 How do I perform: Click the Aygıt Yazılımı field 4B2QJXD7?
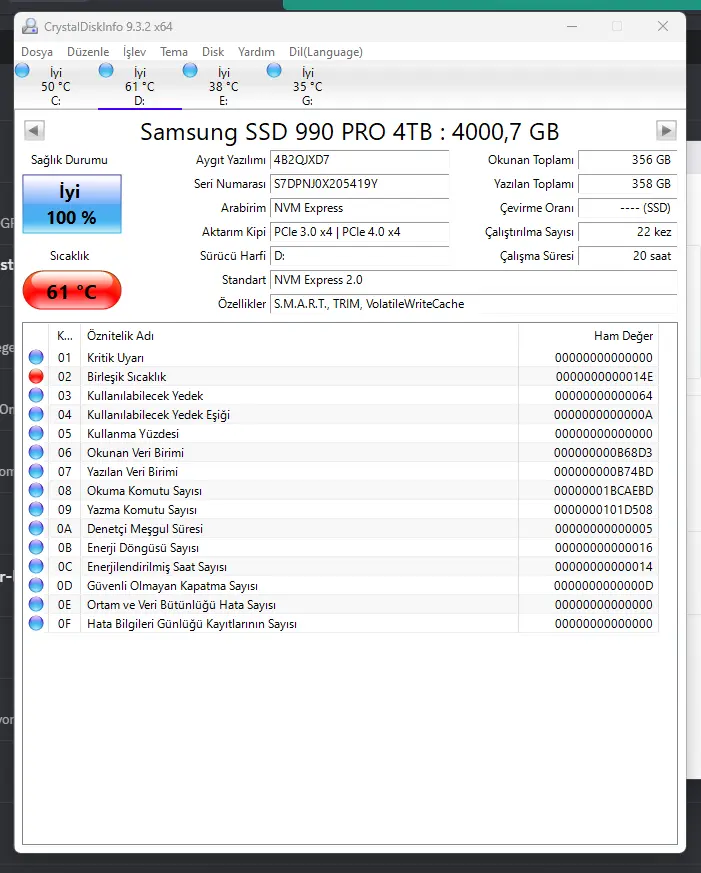pos(359,160)
